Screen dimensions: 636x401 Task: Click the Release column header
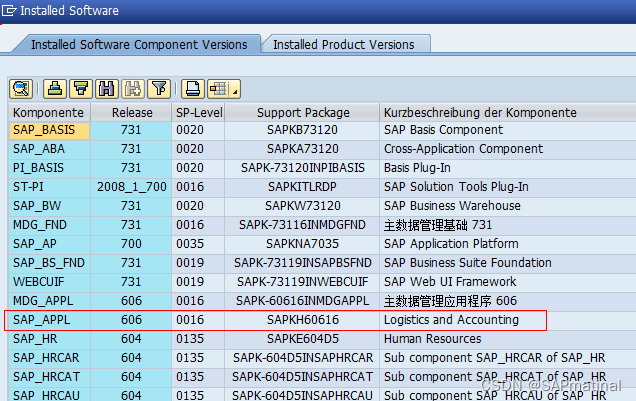coord(132,112)
